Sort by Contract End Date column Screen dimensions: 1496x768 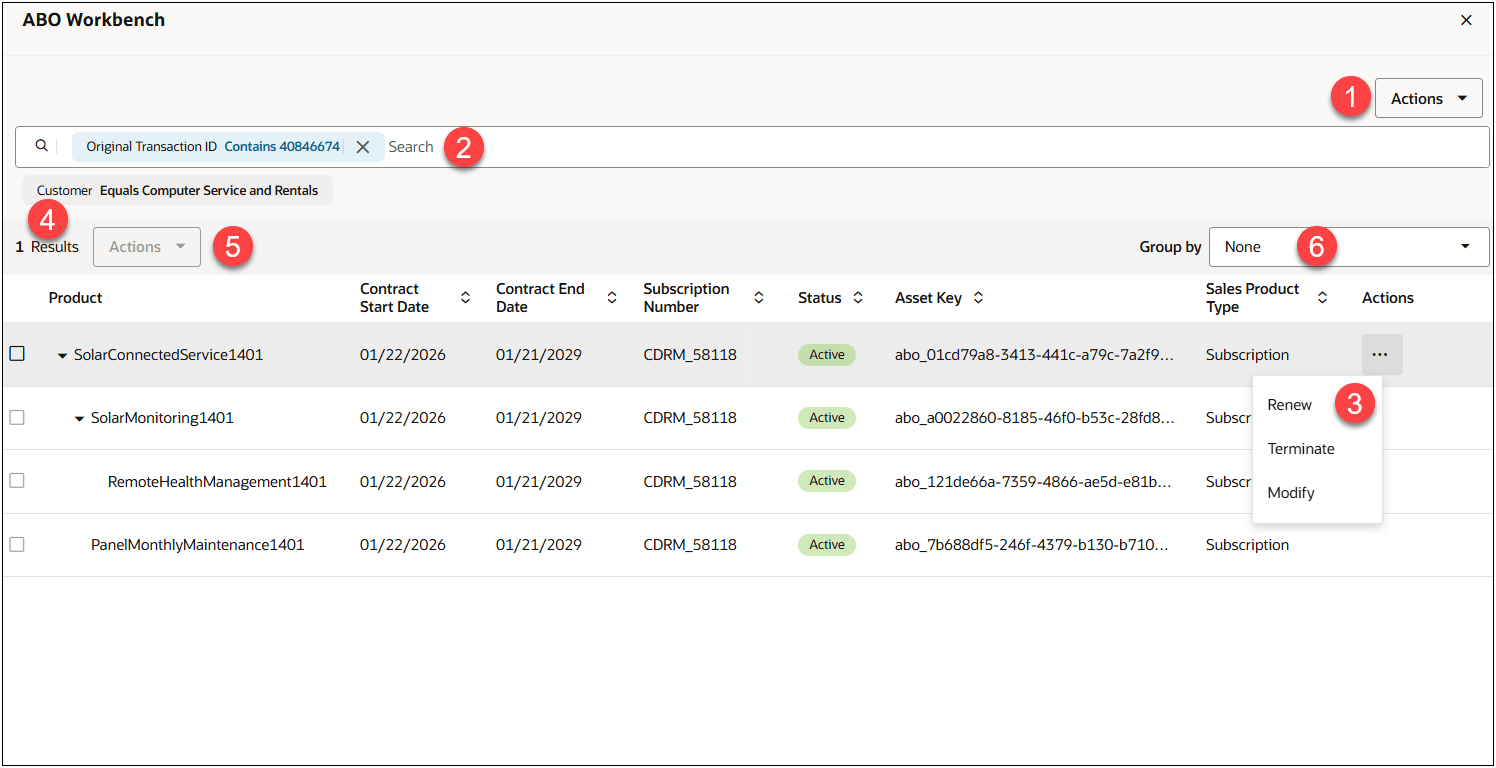pos(612,298)
